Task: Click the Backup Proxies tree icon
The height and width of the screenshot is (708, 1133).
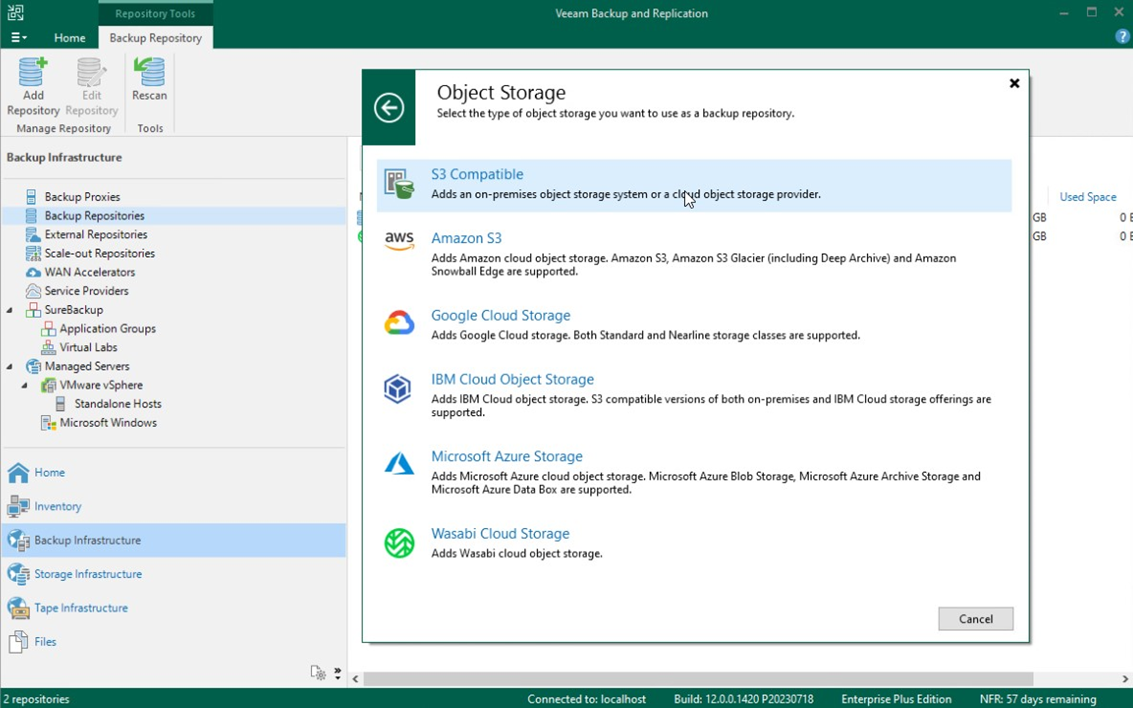Action: click(x=31, y=197)
